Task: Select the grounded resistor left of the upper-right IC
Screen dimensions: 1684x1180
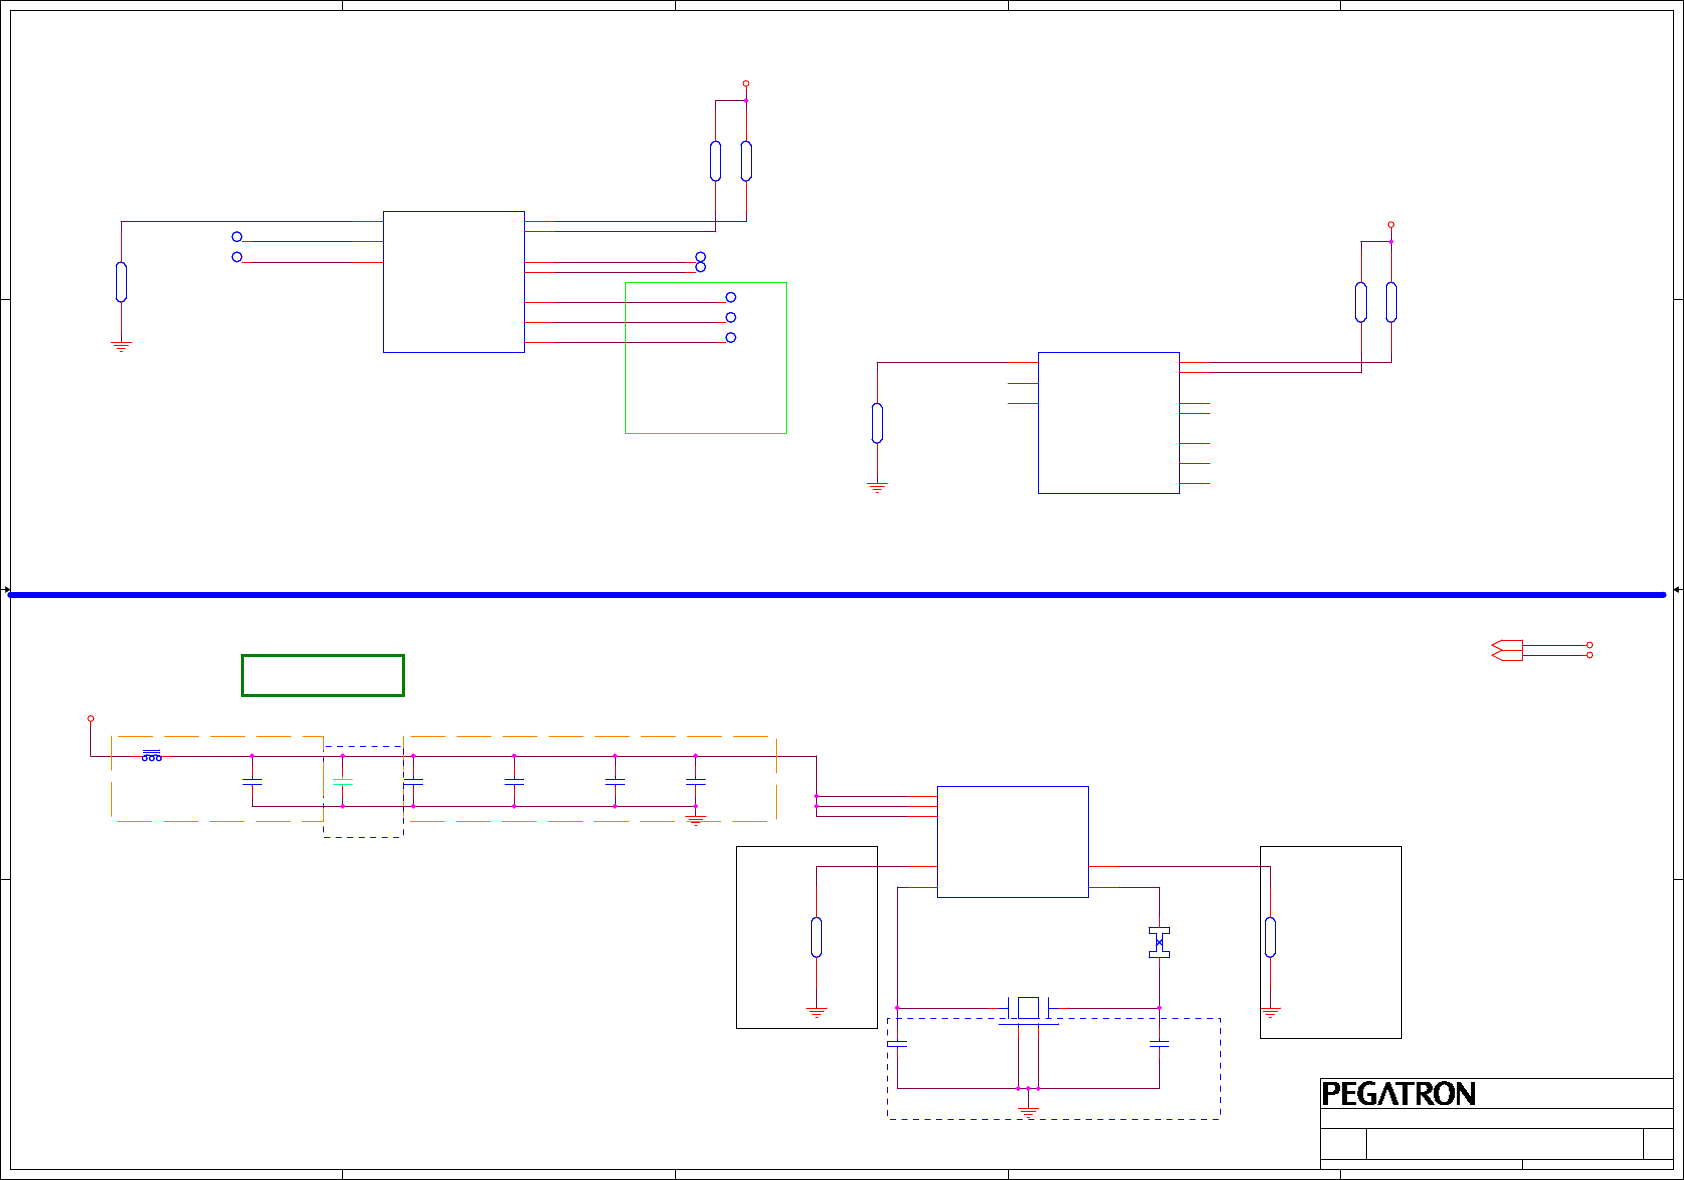Action: click(877, 423)
